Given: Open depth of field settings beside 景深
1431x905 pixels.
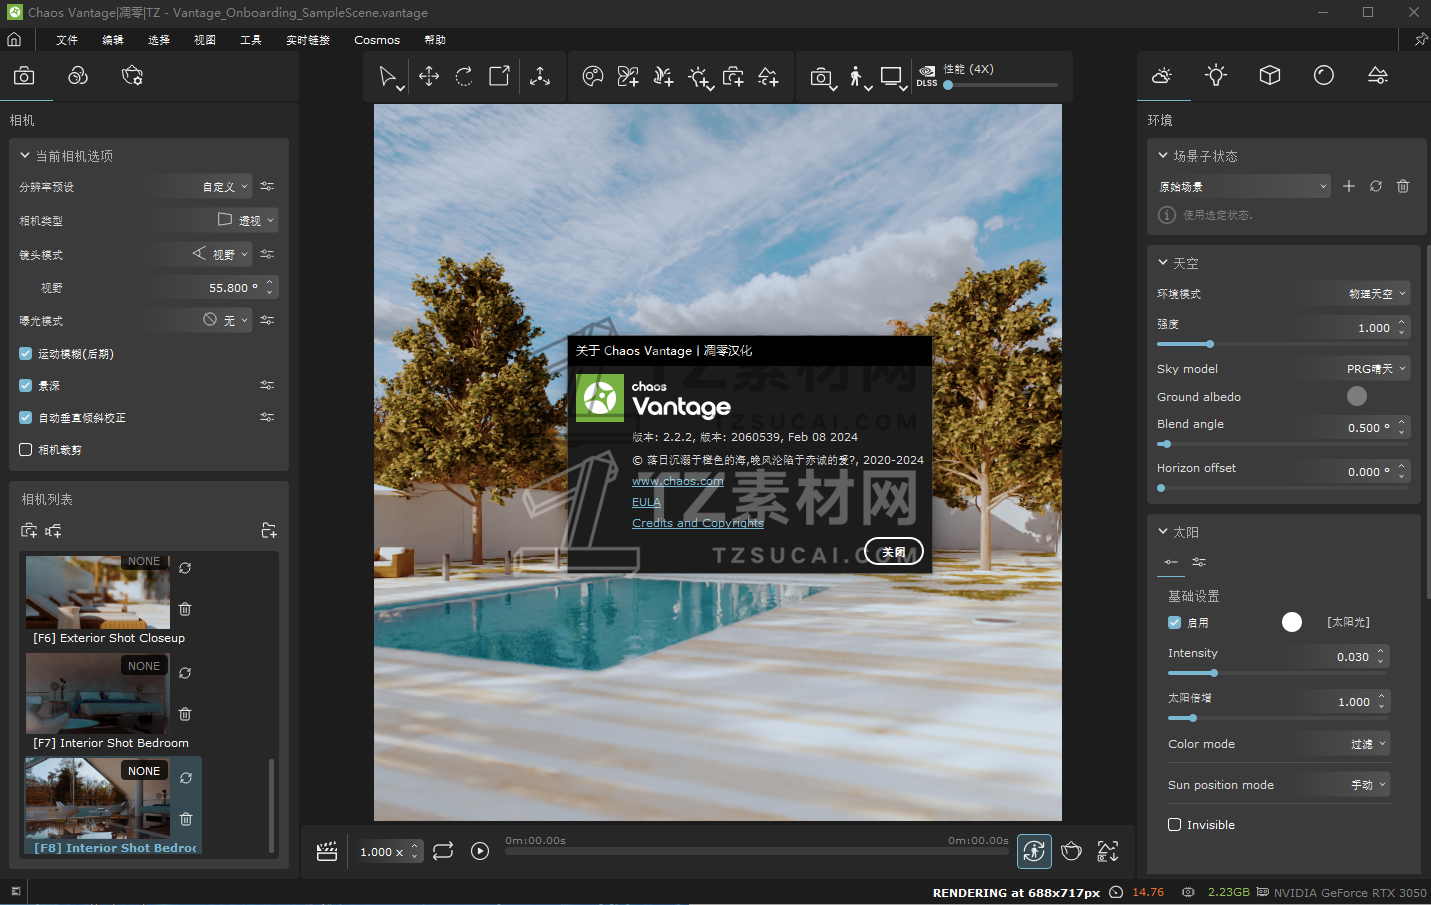Looking at the screenshot, I should coord(267,385).
